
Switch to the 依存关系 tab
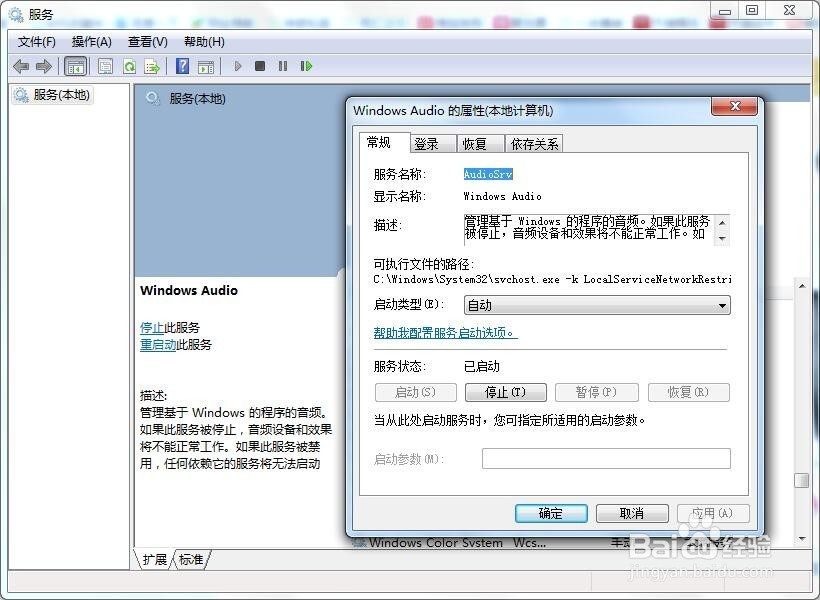534,144
